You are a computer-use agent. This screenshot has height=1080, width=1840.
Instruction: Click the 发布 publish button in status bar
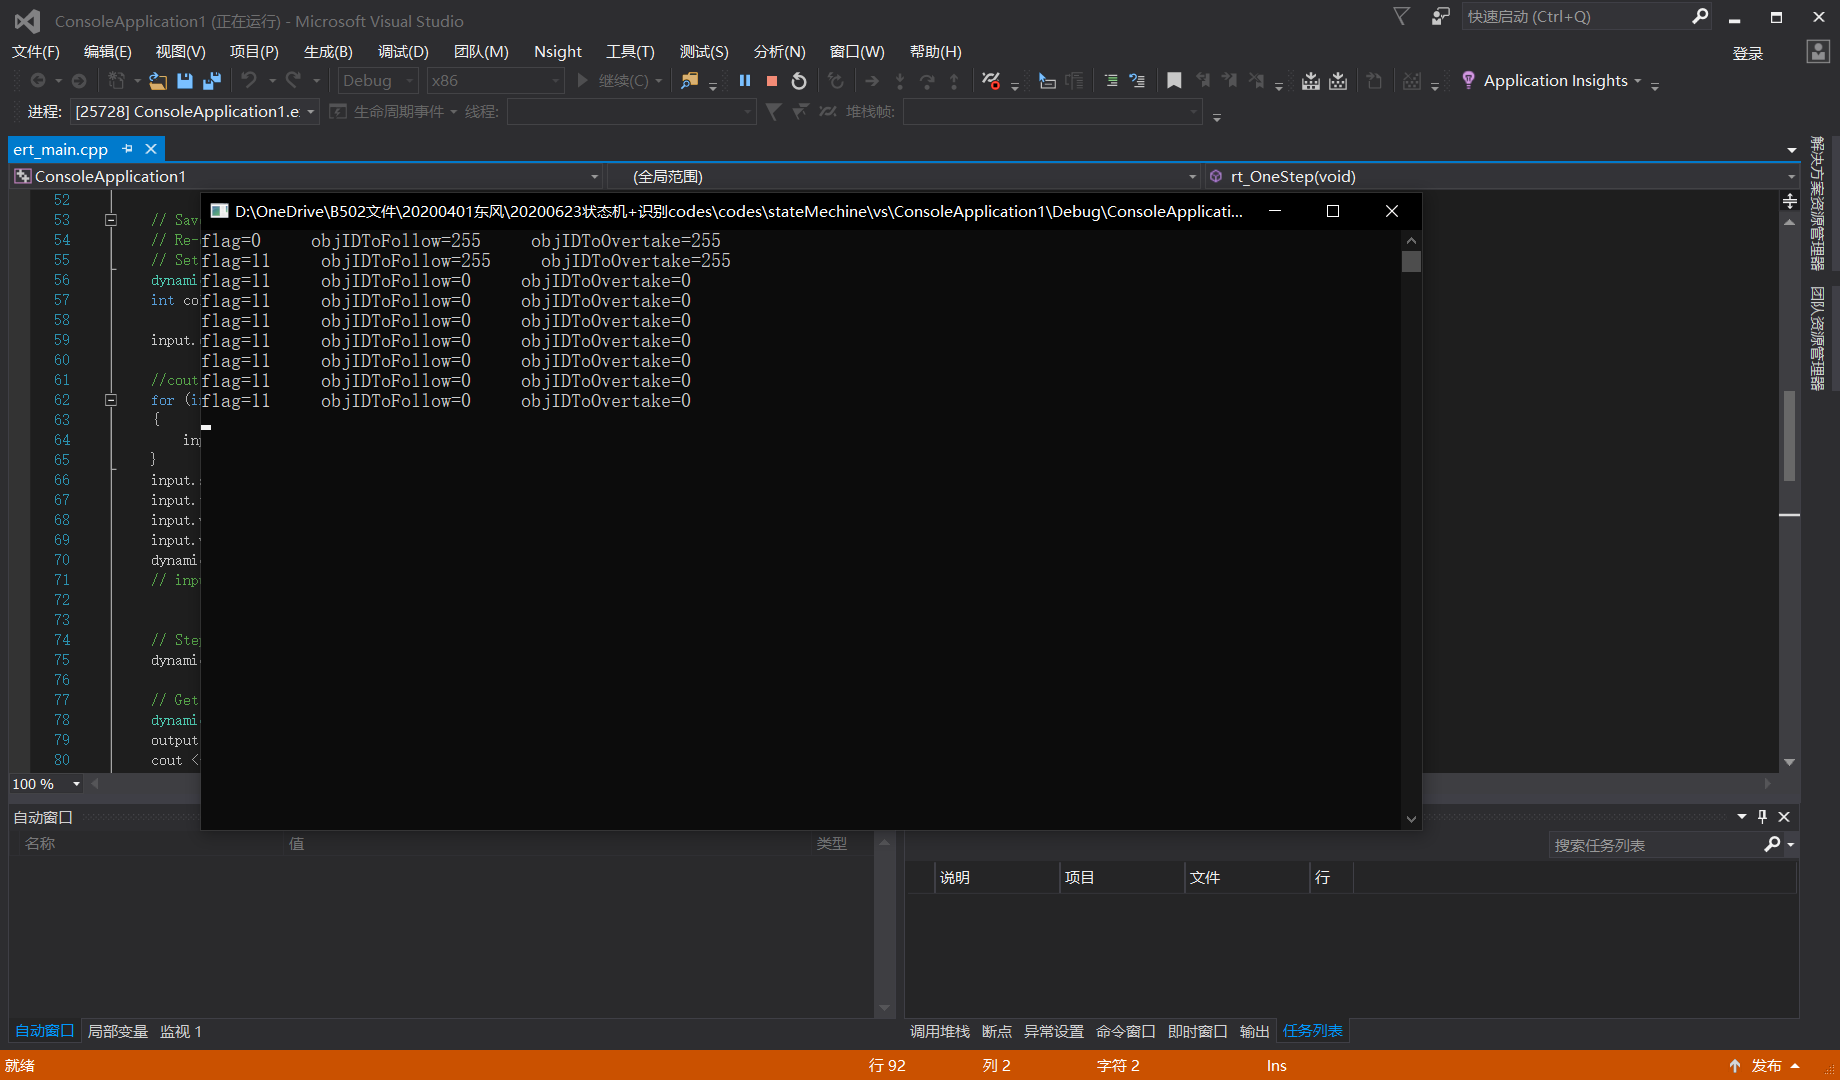1766,1066
